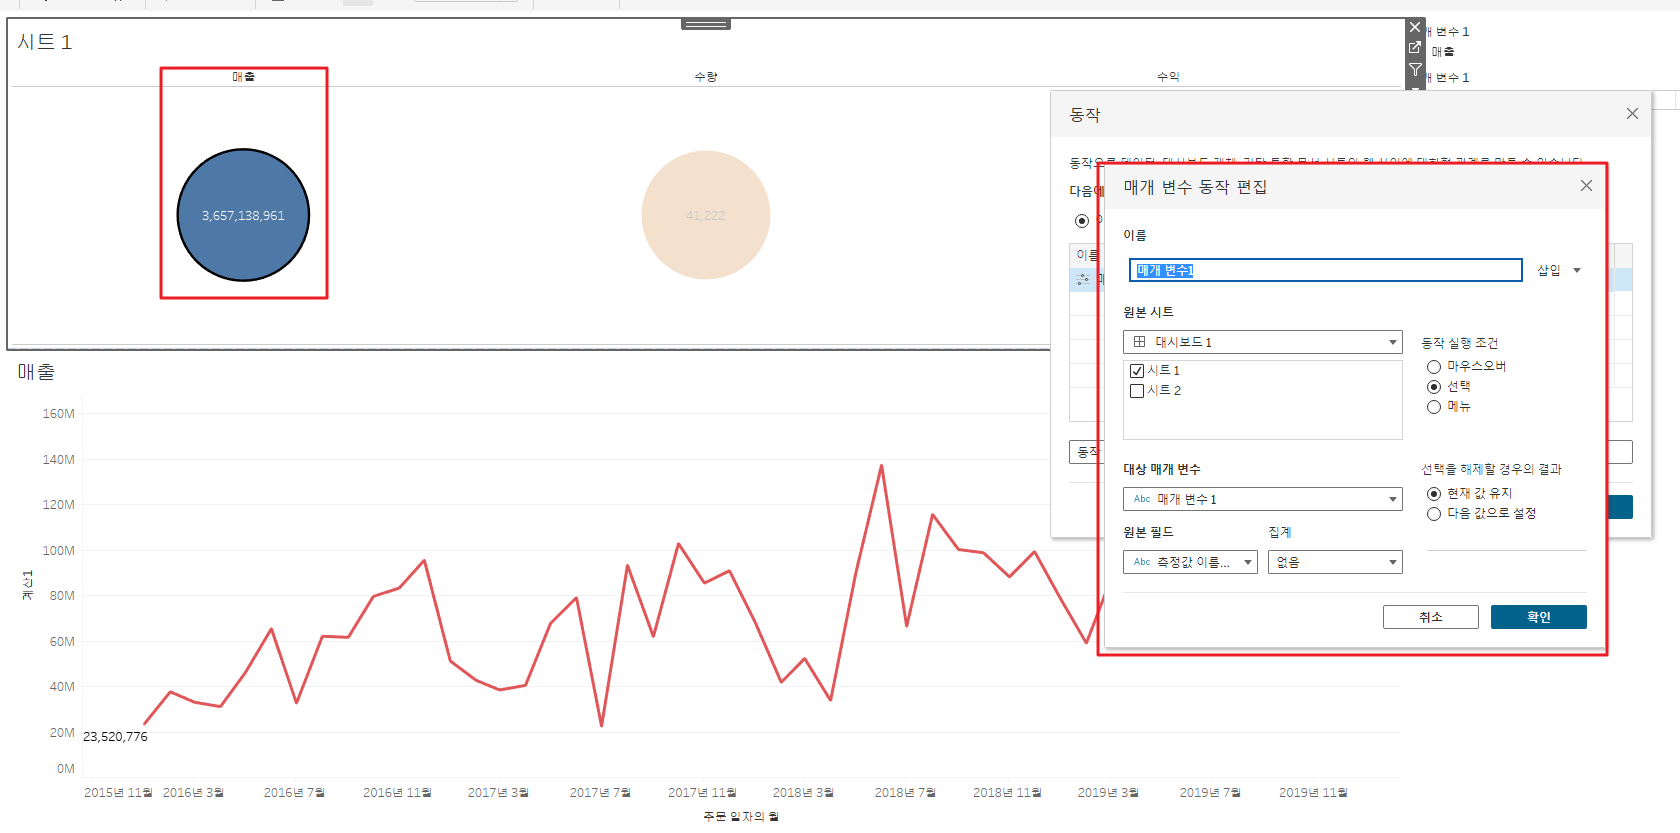Open 원본 필드 측정값 이름 dropdown
This screenshot has width=1680, height=833.
click(1190, 562)
